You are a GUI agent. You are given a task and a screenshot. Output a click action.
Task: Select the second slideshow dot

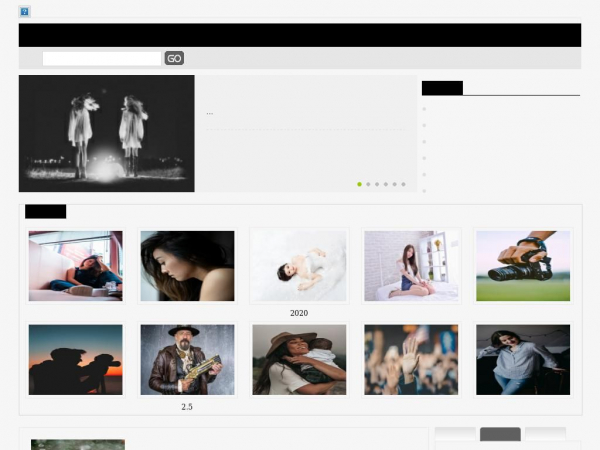click(x=368, y=184)
